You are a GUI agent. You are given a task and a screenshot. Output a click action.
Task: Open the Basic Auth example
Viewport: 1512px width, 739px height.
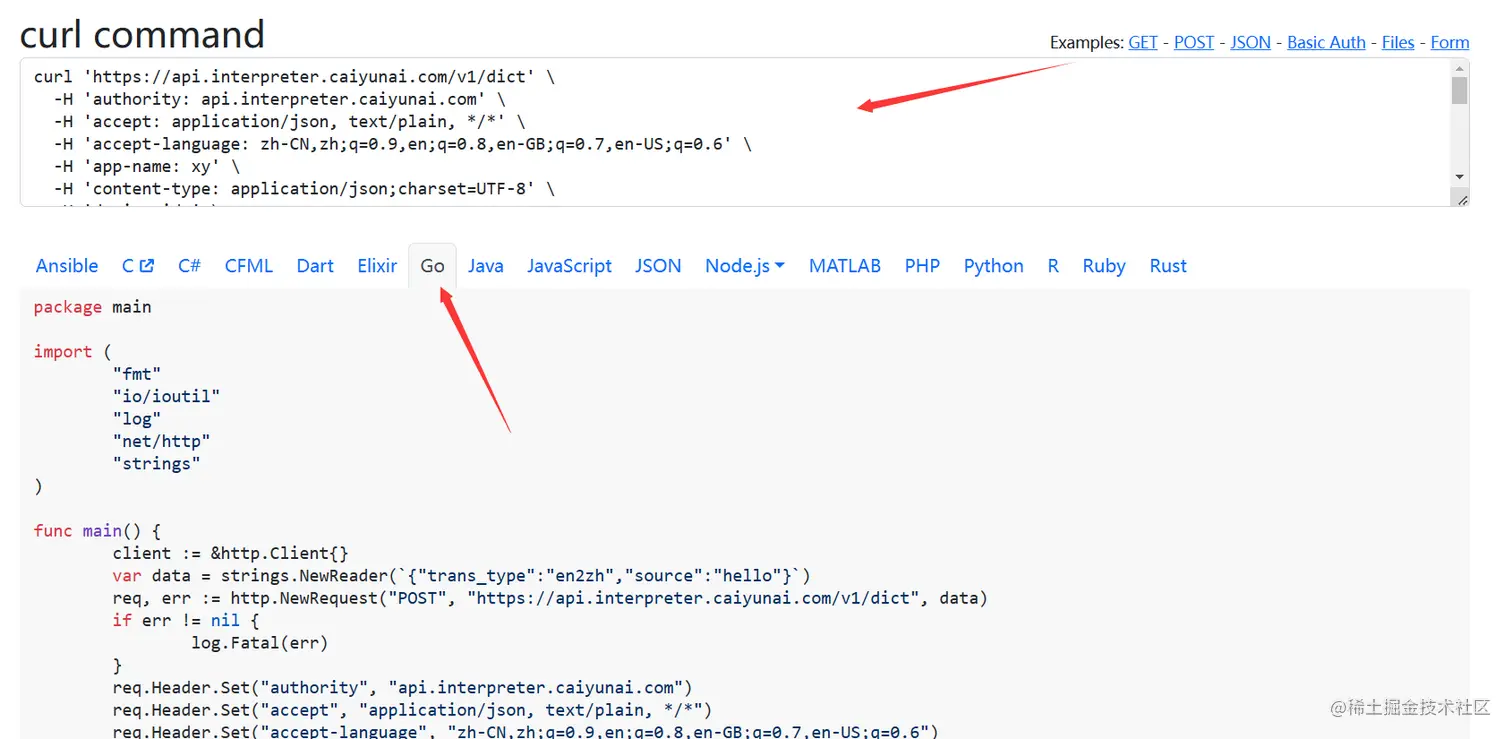1326,42
